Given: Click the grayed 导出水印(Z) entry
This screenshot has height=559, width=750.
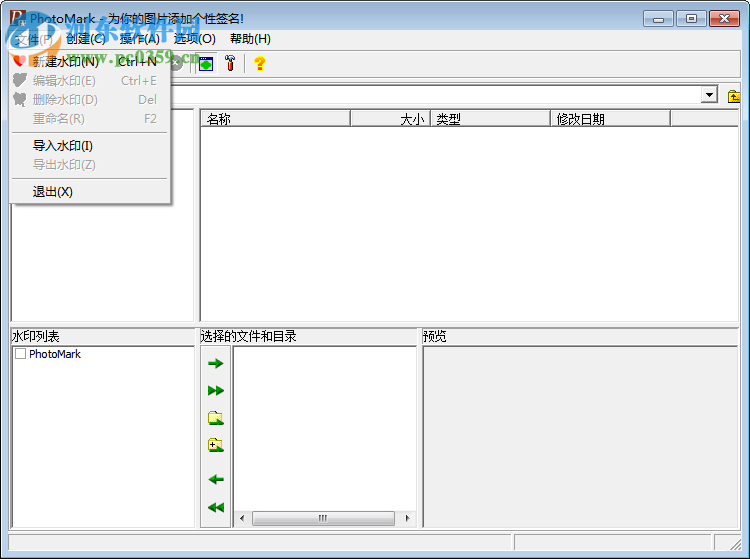Looking at the screenshot, I should [90, 164].
